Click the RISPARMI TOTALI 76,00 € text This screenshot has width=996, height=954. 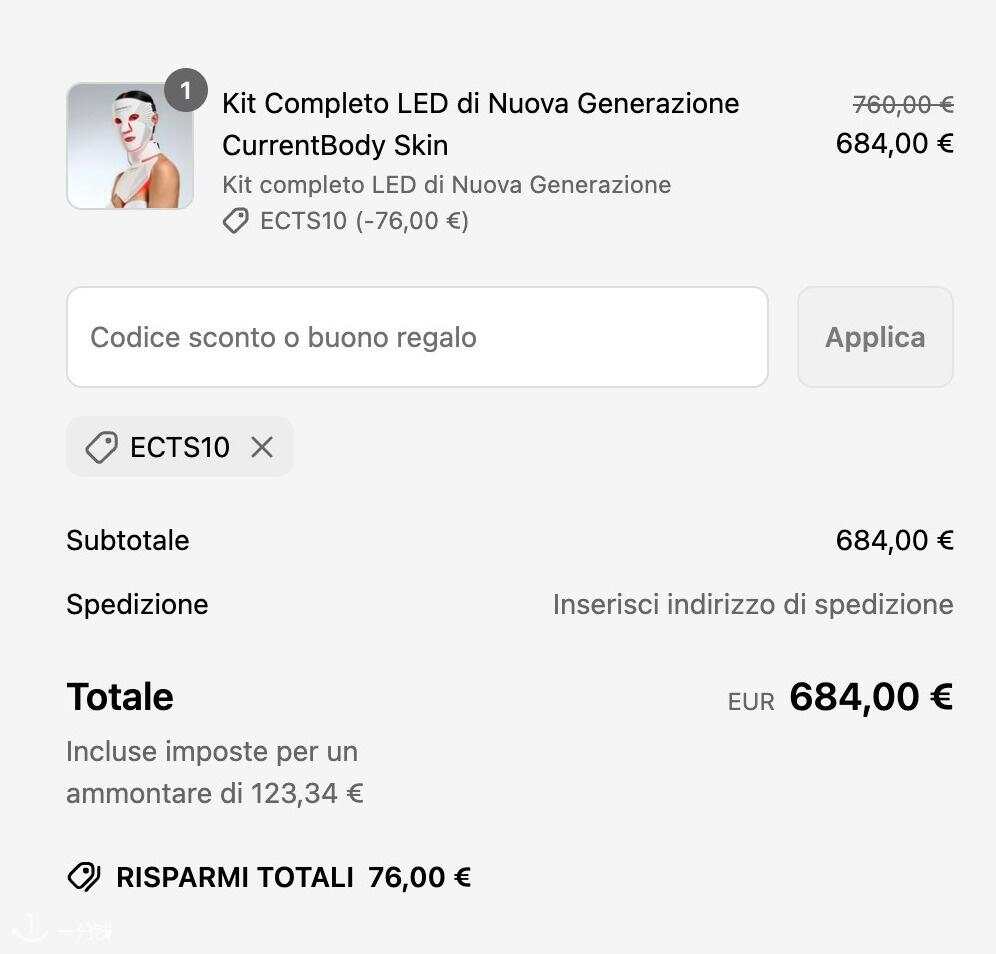(293, 877)
